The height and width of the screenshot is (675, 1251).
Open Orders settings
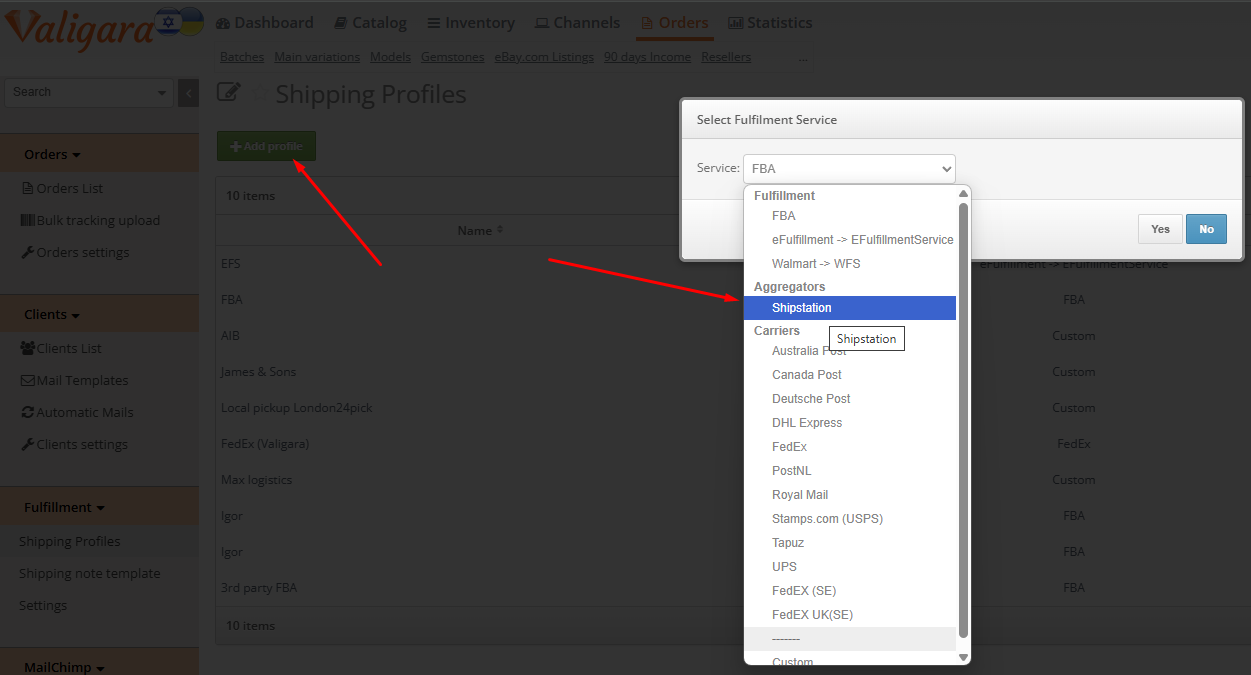coord(75,252)
